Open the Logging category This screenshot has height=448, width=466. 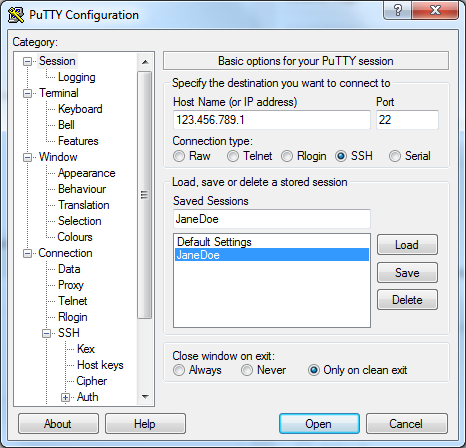(77, 77)
